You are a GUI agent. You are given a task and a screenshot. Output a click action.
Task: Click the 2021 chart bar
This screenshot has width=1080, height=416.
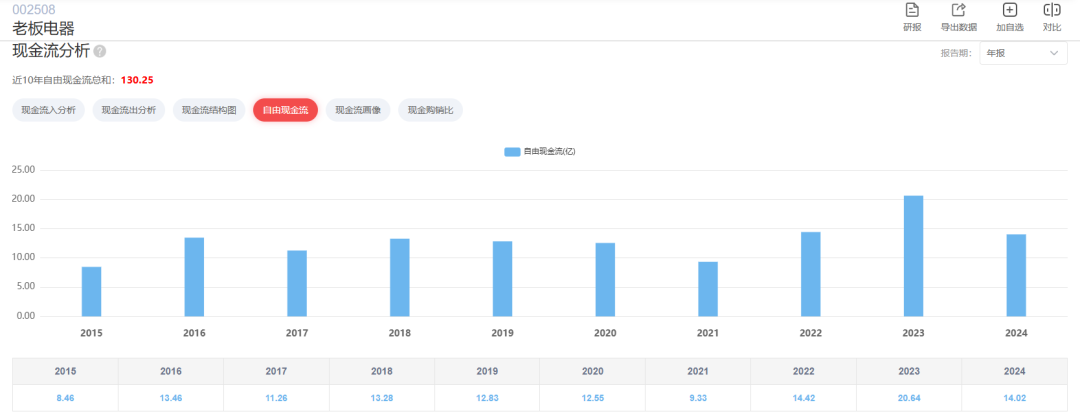pos(708,289)
